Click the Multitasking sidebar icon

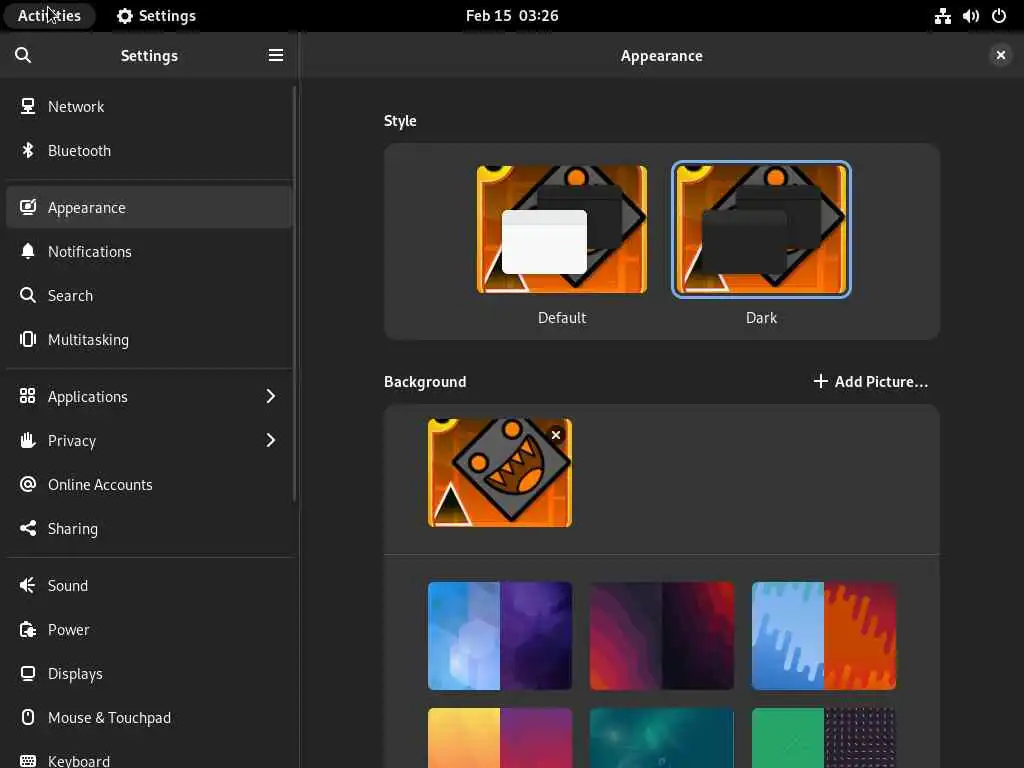(27, 340)
